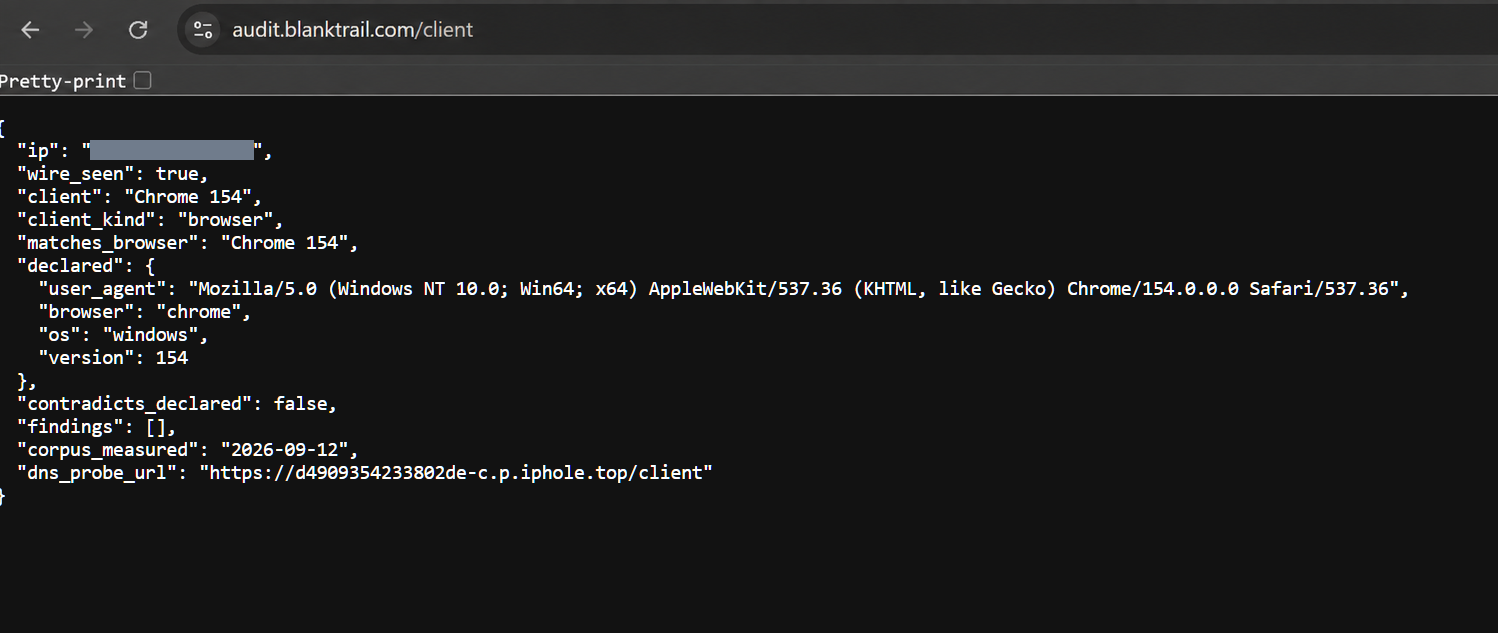Click the redacted ip value block
The height and width of the screenshot is (633, 1498).
(171, 151)
